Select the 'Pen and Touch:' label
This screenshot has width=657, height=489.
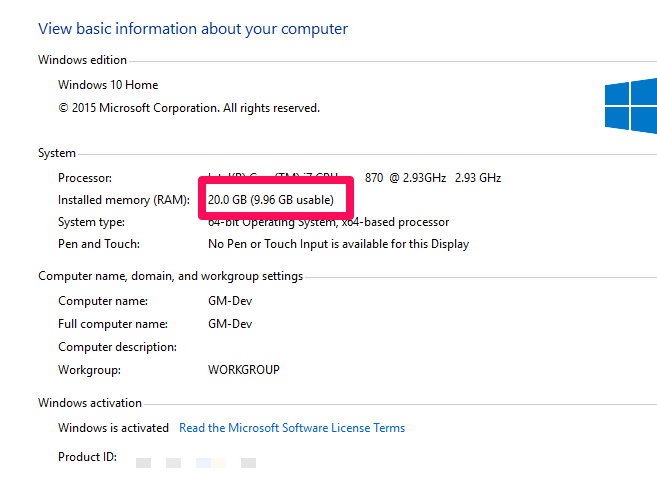pyautogui.click(x=99, y=244)
